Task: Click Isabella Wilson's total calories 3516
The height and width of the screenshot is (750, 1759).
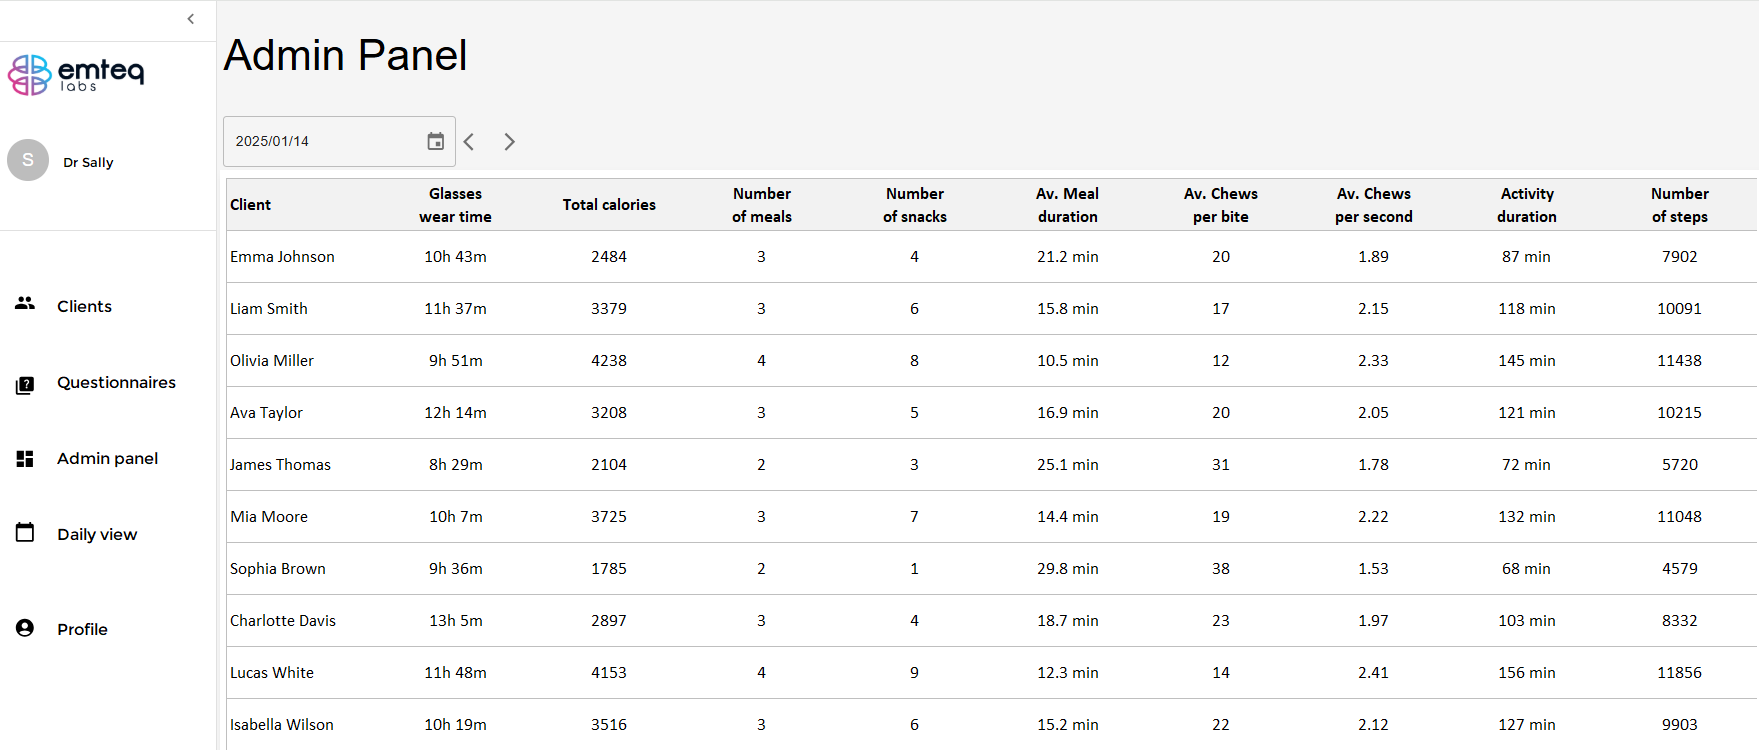Action: pyautogui.click(x=609, y=725)
